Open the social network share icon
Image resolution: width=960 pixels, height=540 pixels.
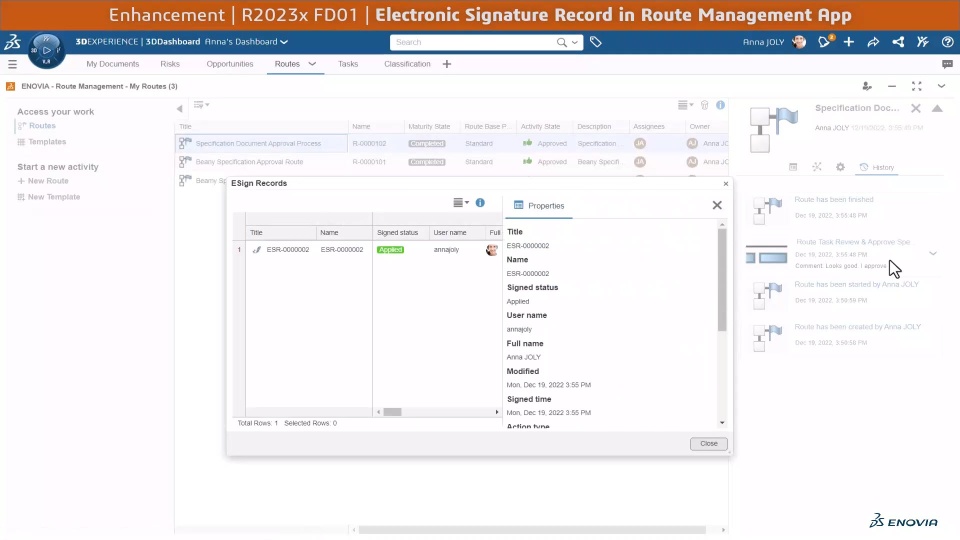coord(898,42)
